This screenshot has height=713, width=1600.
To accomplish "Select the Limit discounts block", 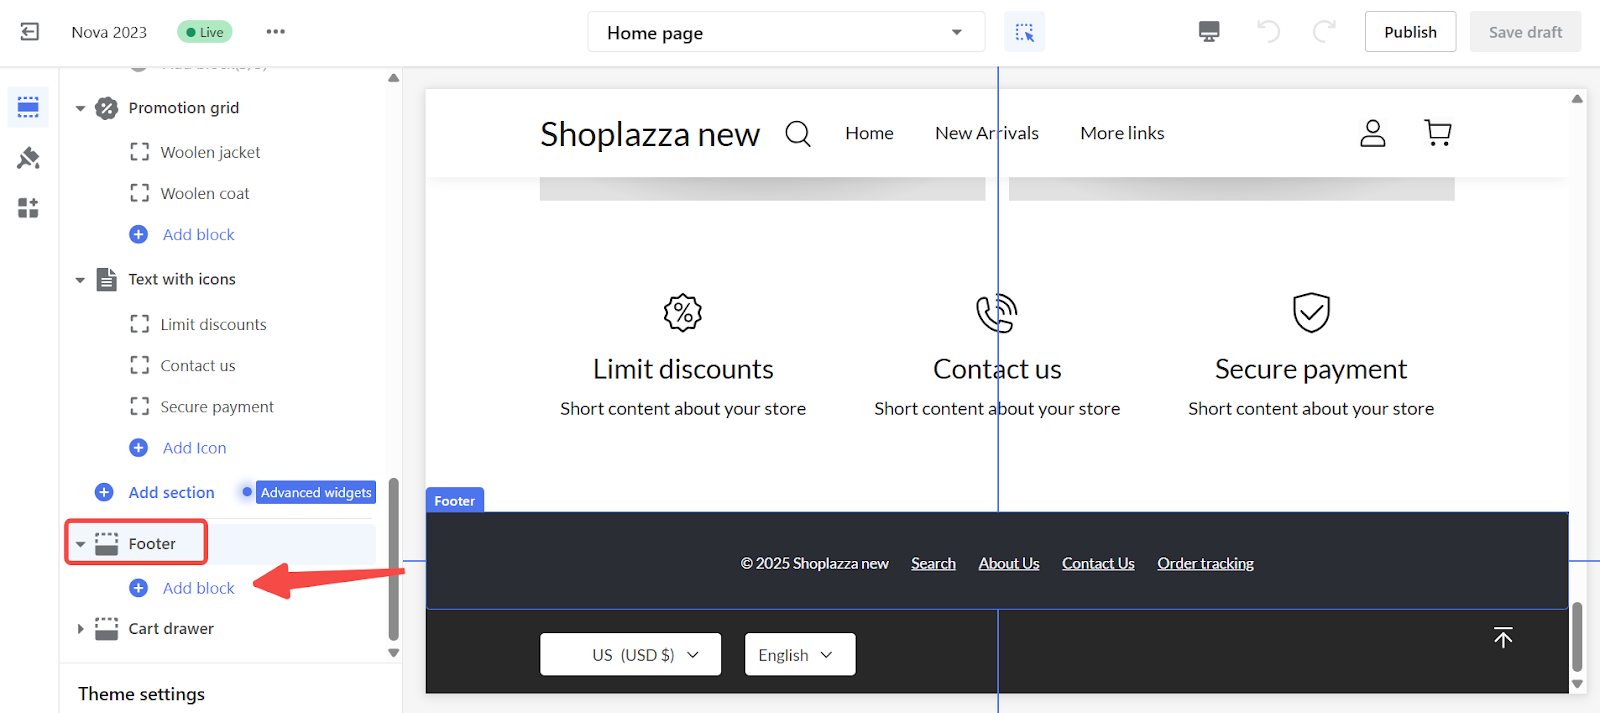I will [x=213, y=324].
